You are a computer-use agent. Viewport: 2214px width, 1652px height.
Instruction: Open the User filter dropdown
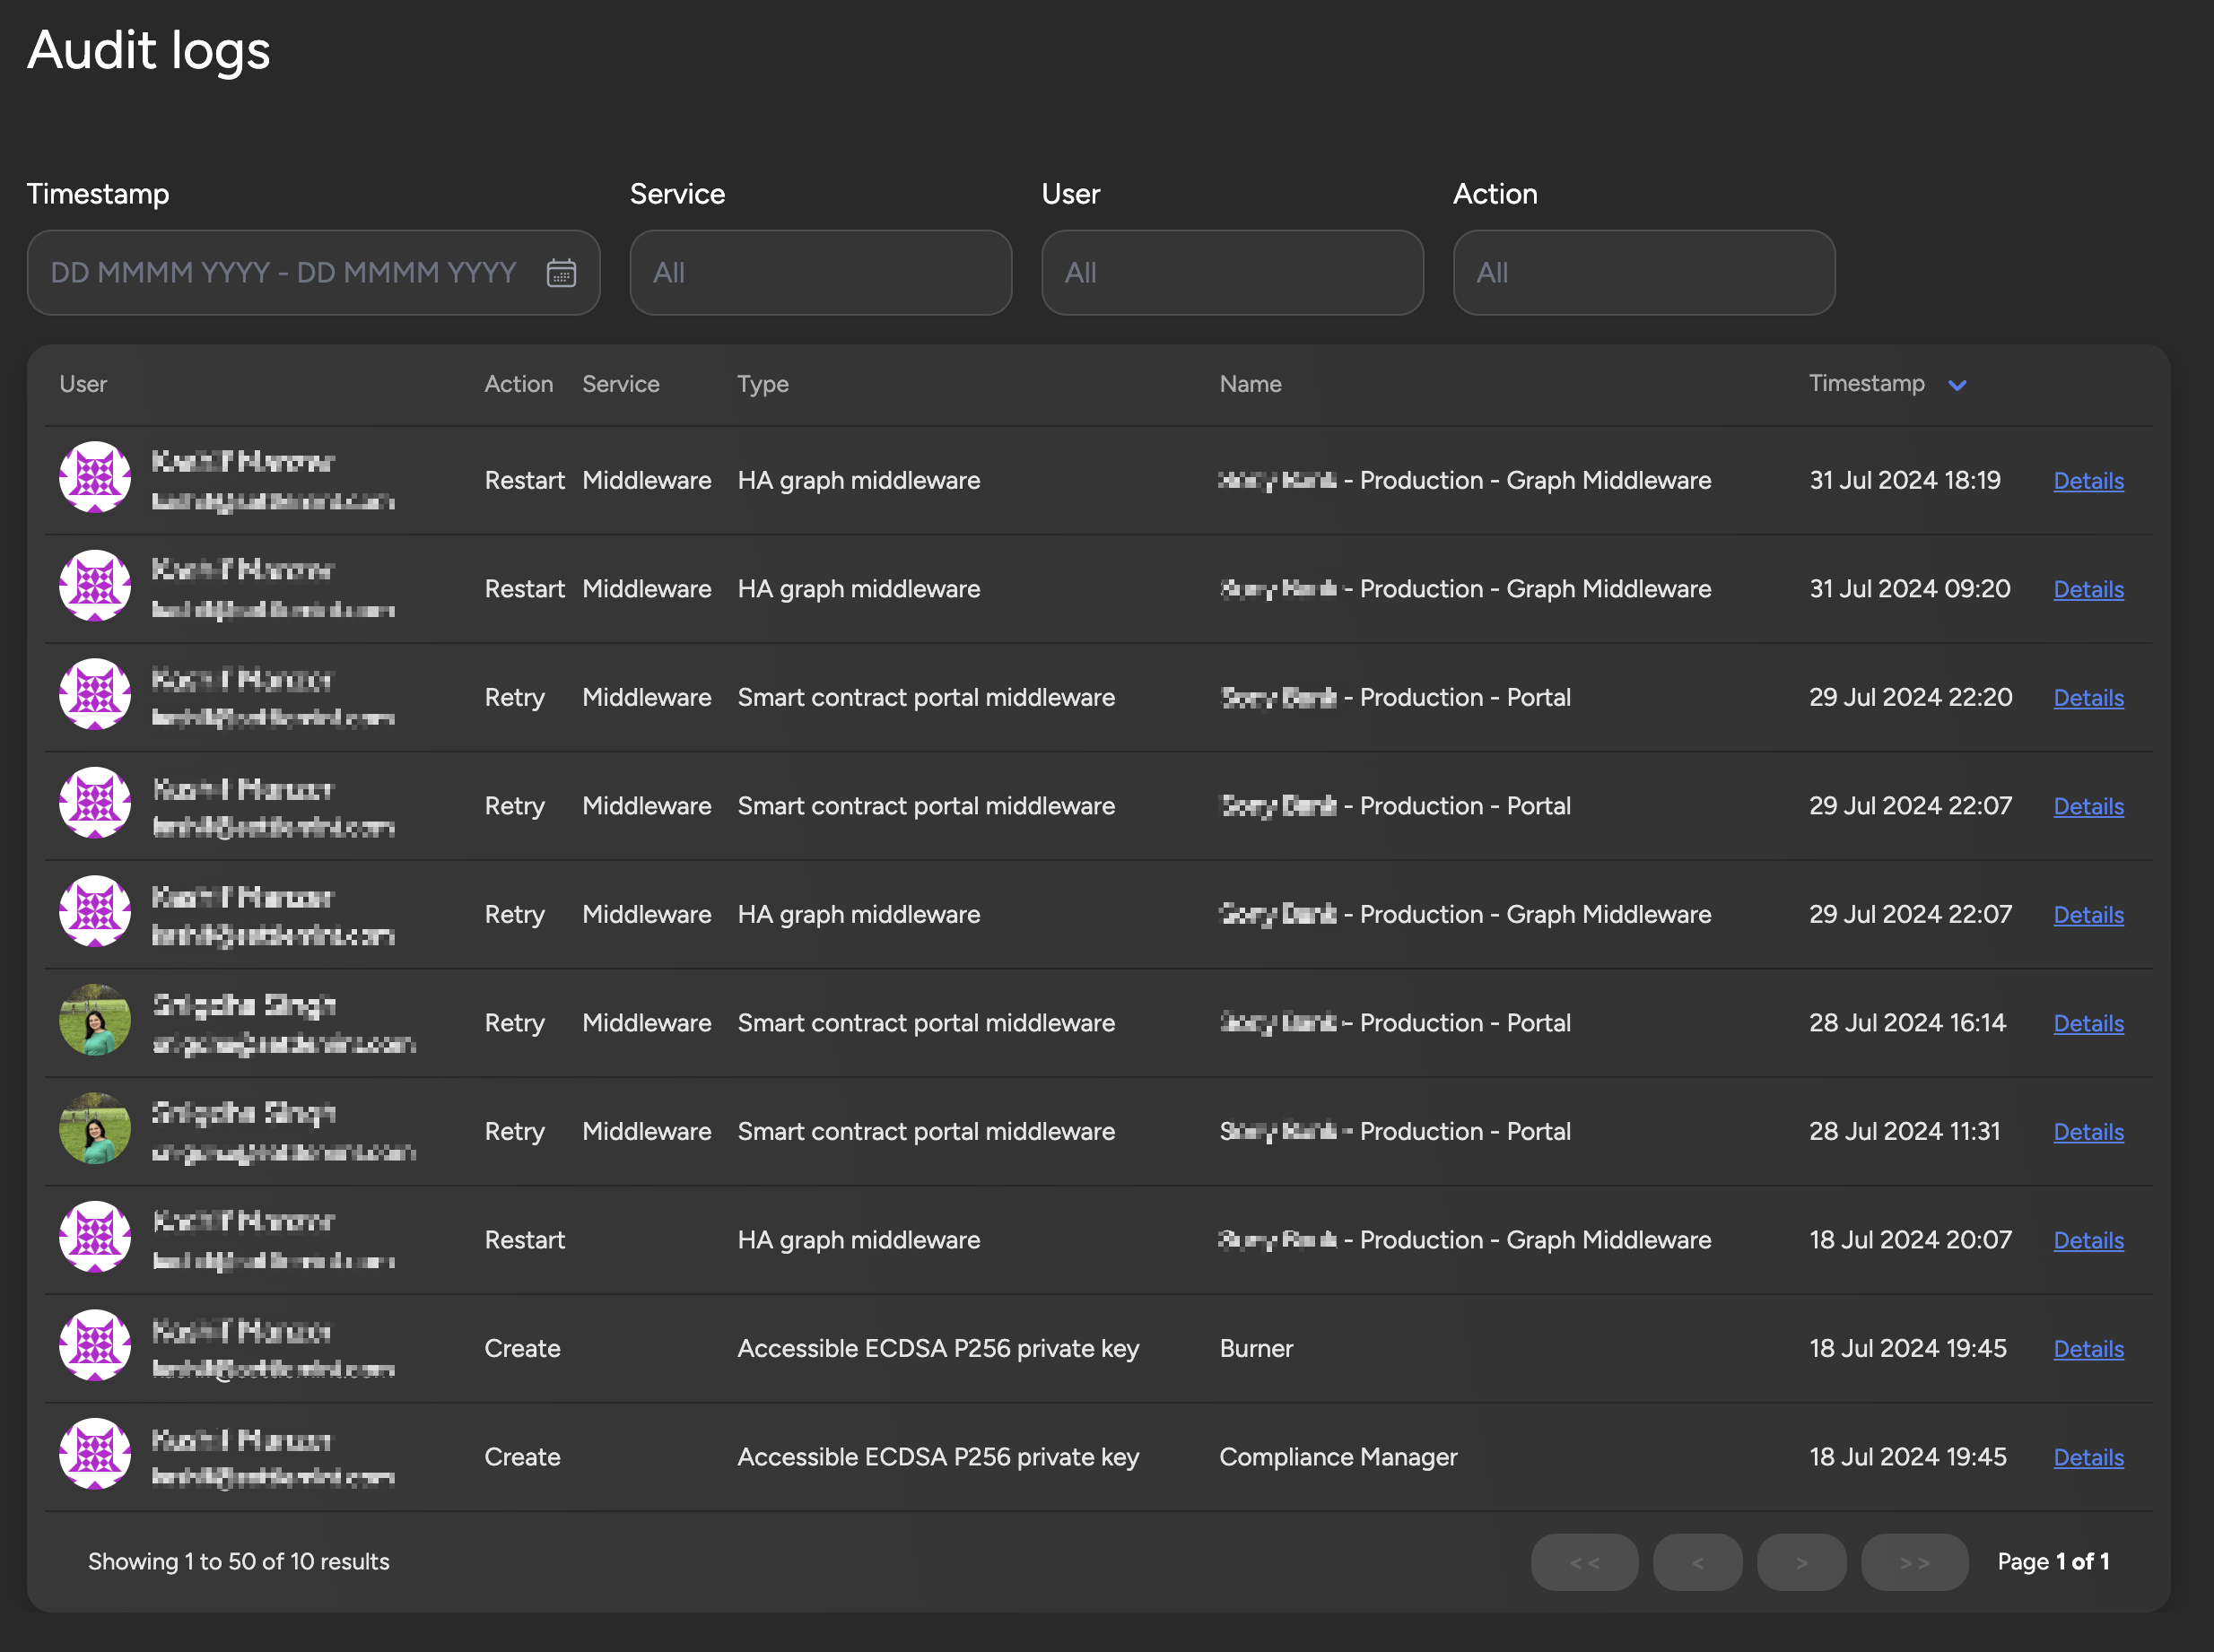click(x=1232, y=272)
